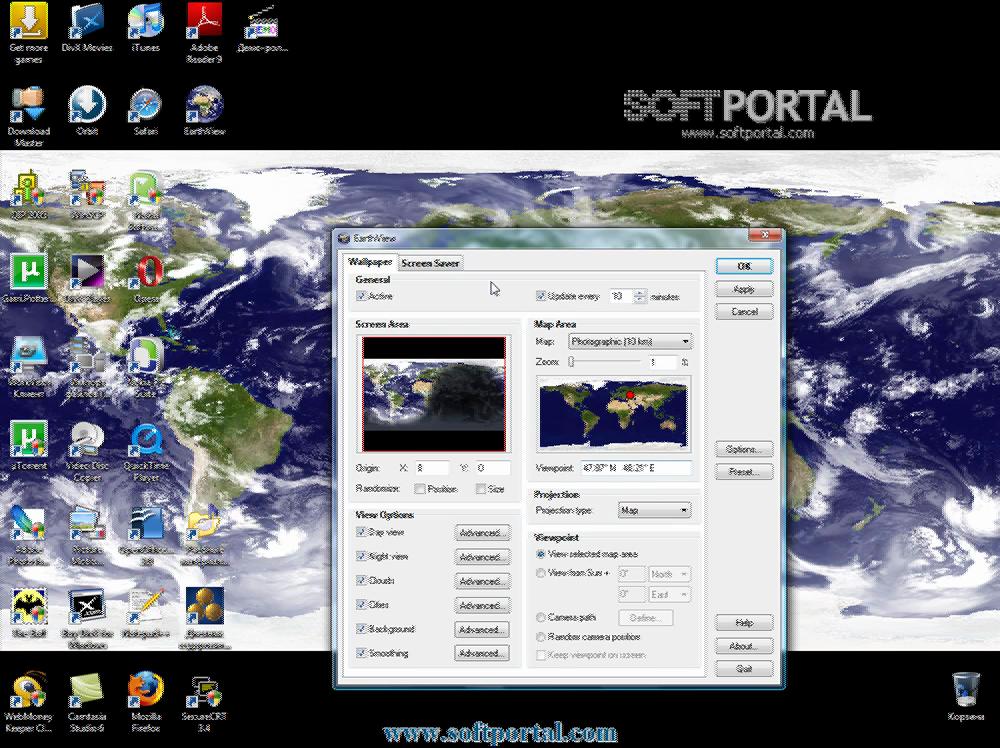Screen dimensions: 1000x748
Task: Select View selected map area radio
Action: click(x=541, y=554)
